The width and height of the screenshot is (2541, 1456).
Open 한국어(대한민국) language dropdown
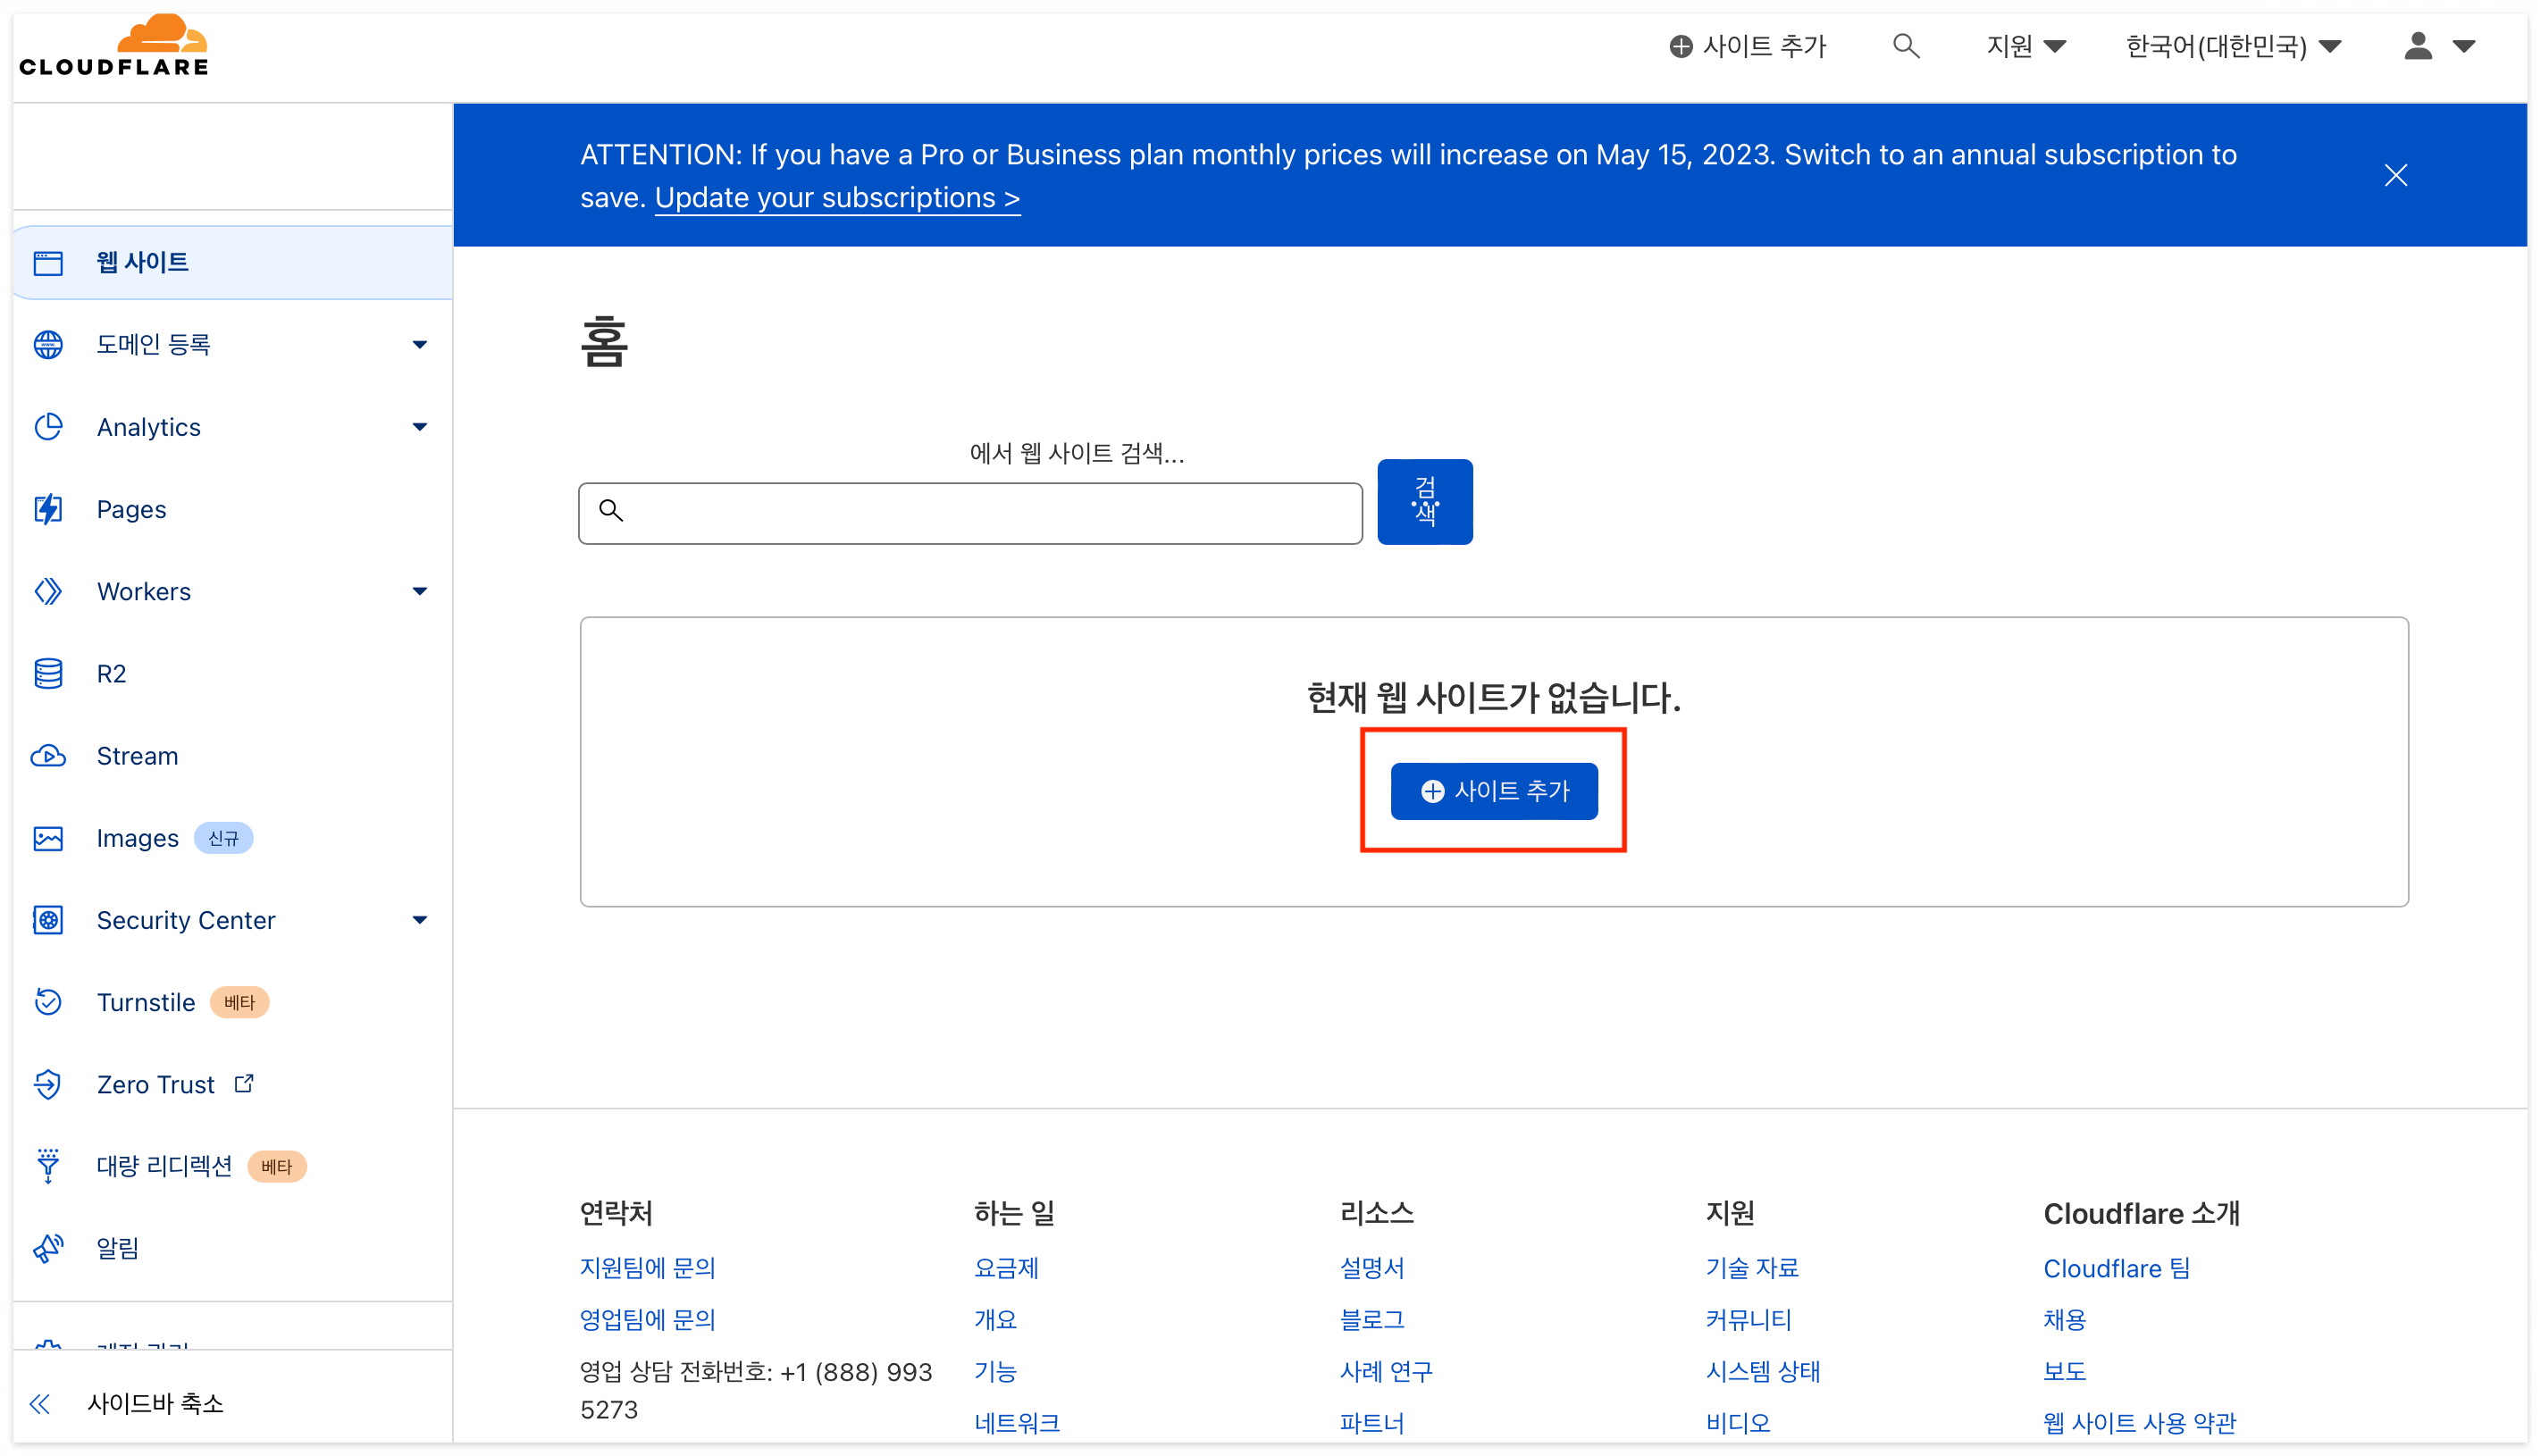coord(2232,46)
